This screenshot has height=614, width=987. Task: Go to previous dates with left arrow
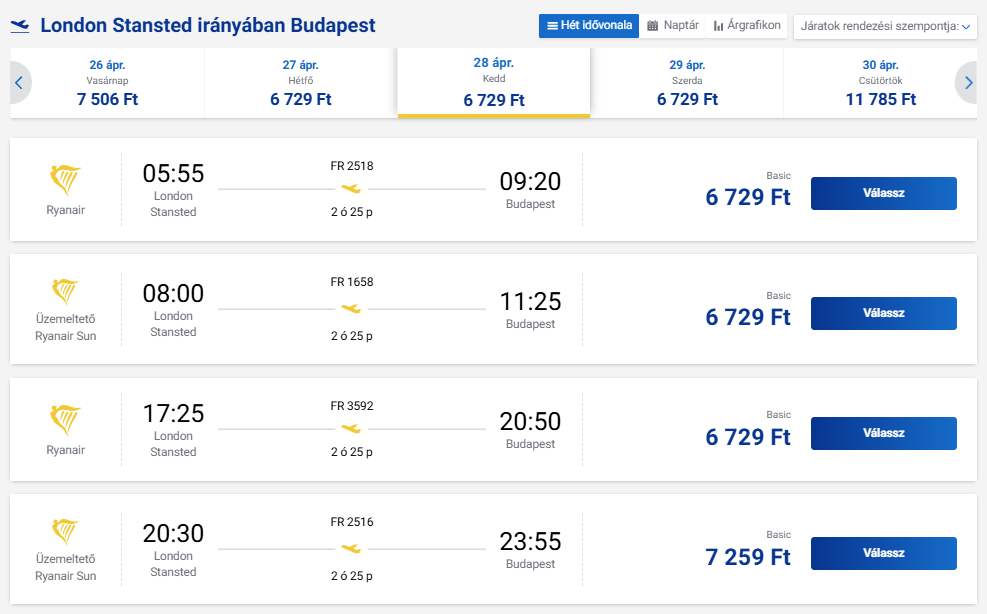pos(18,83)
